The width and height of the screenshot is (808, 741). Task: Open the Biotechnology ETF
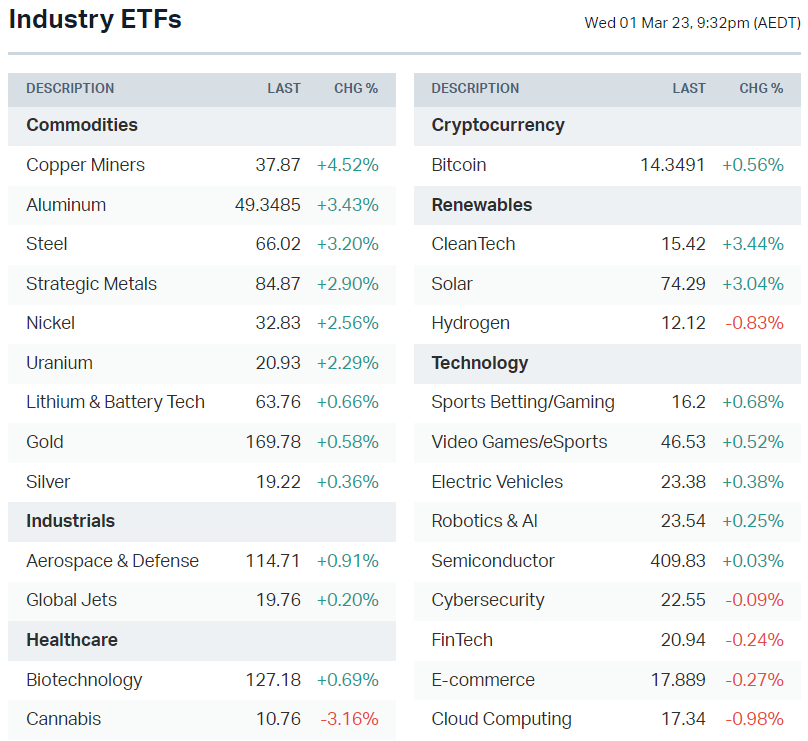coord(84,680)
